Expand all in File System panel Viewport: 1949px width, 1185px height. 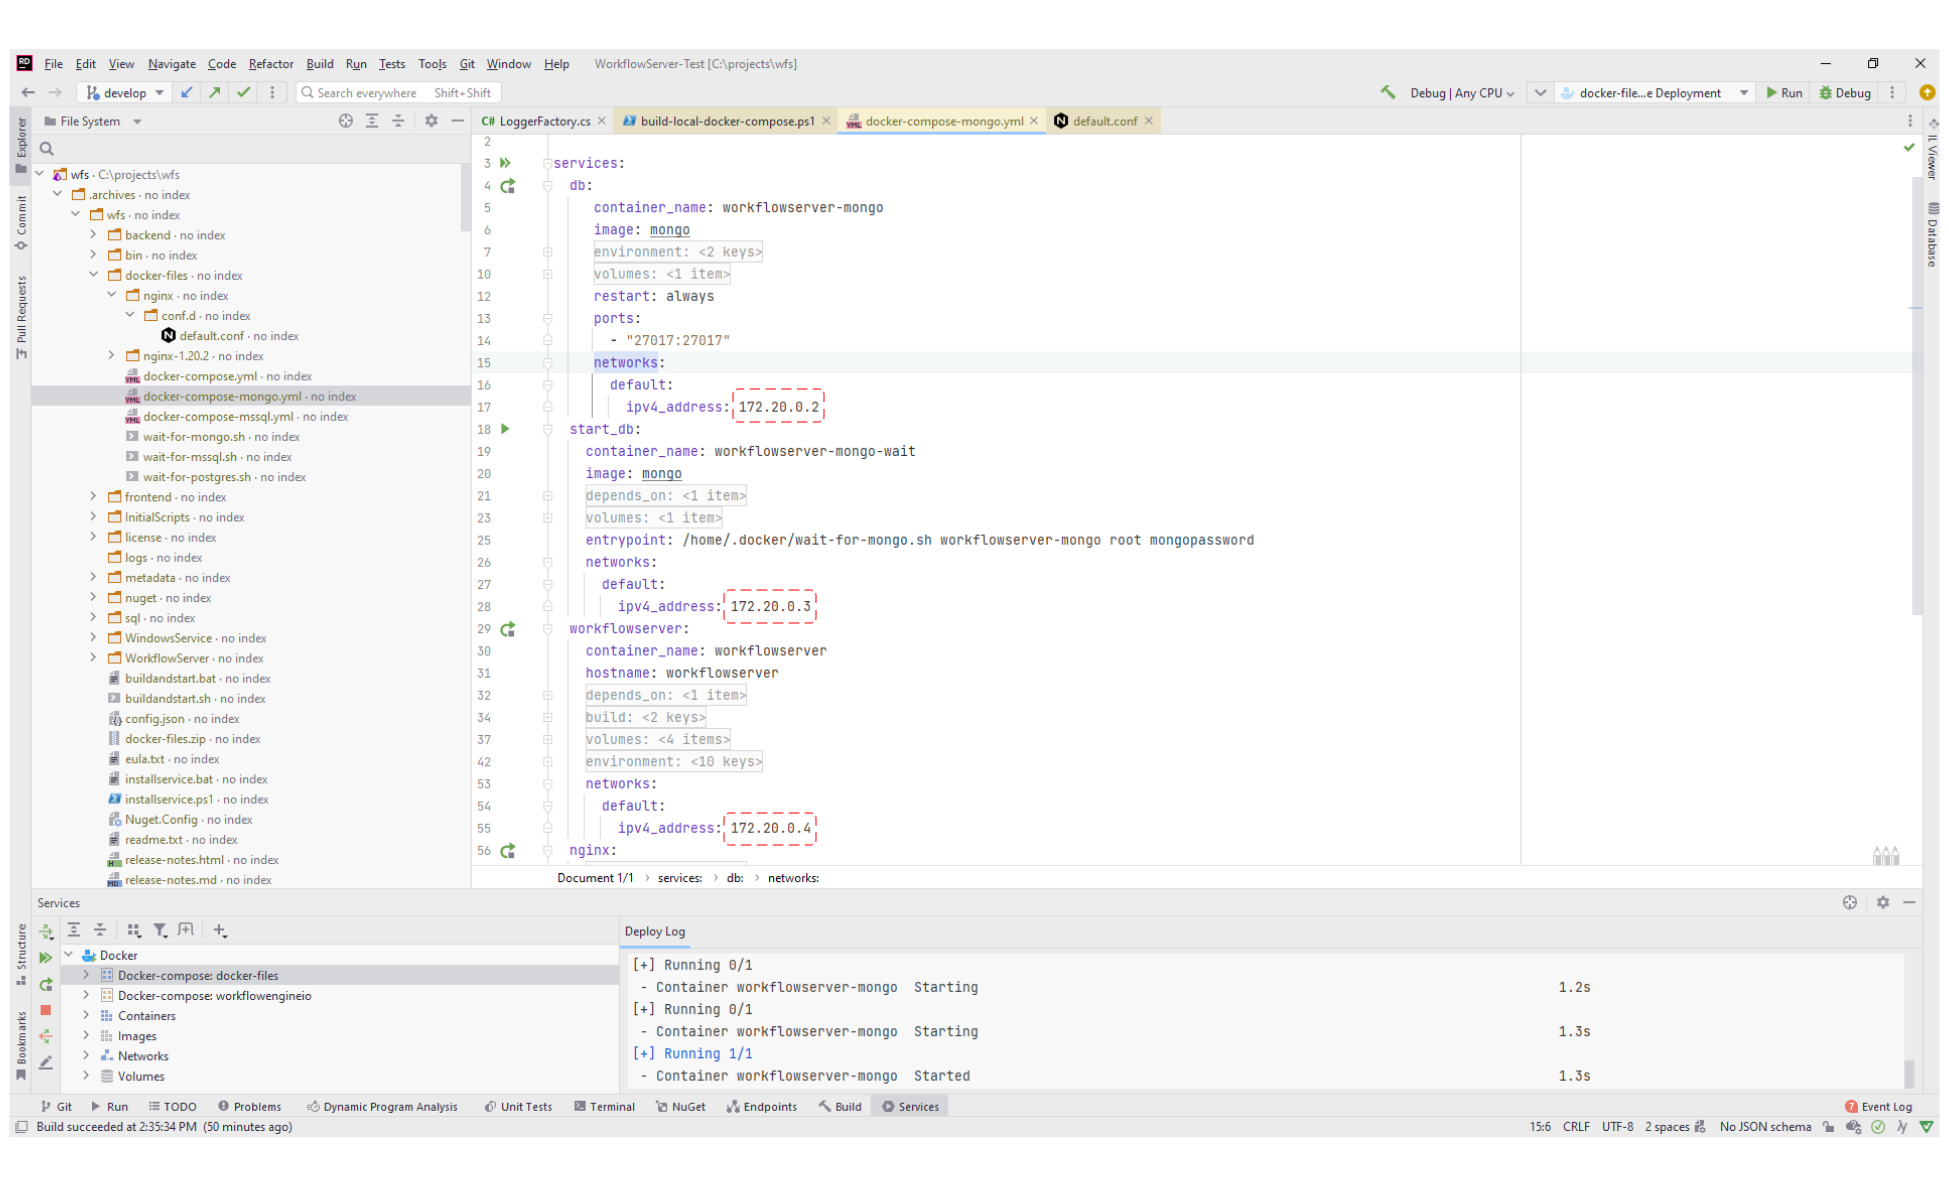pos(372,121)
